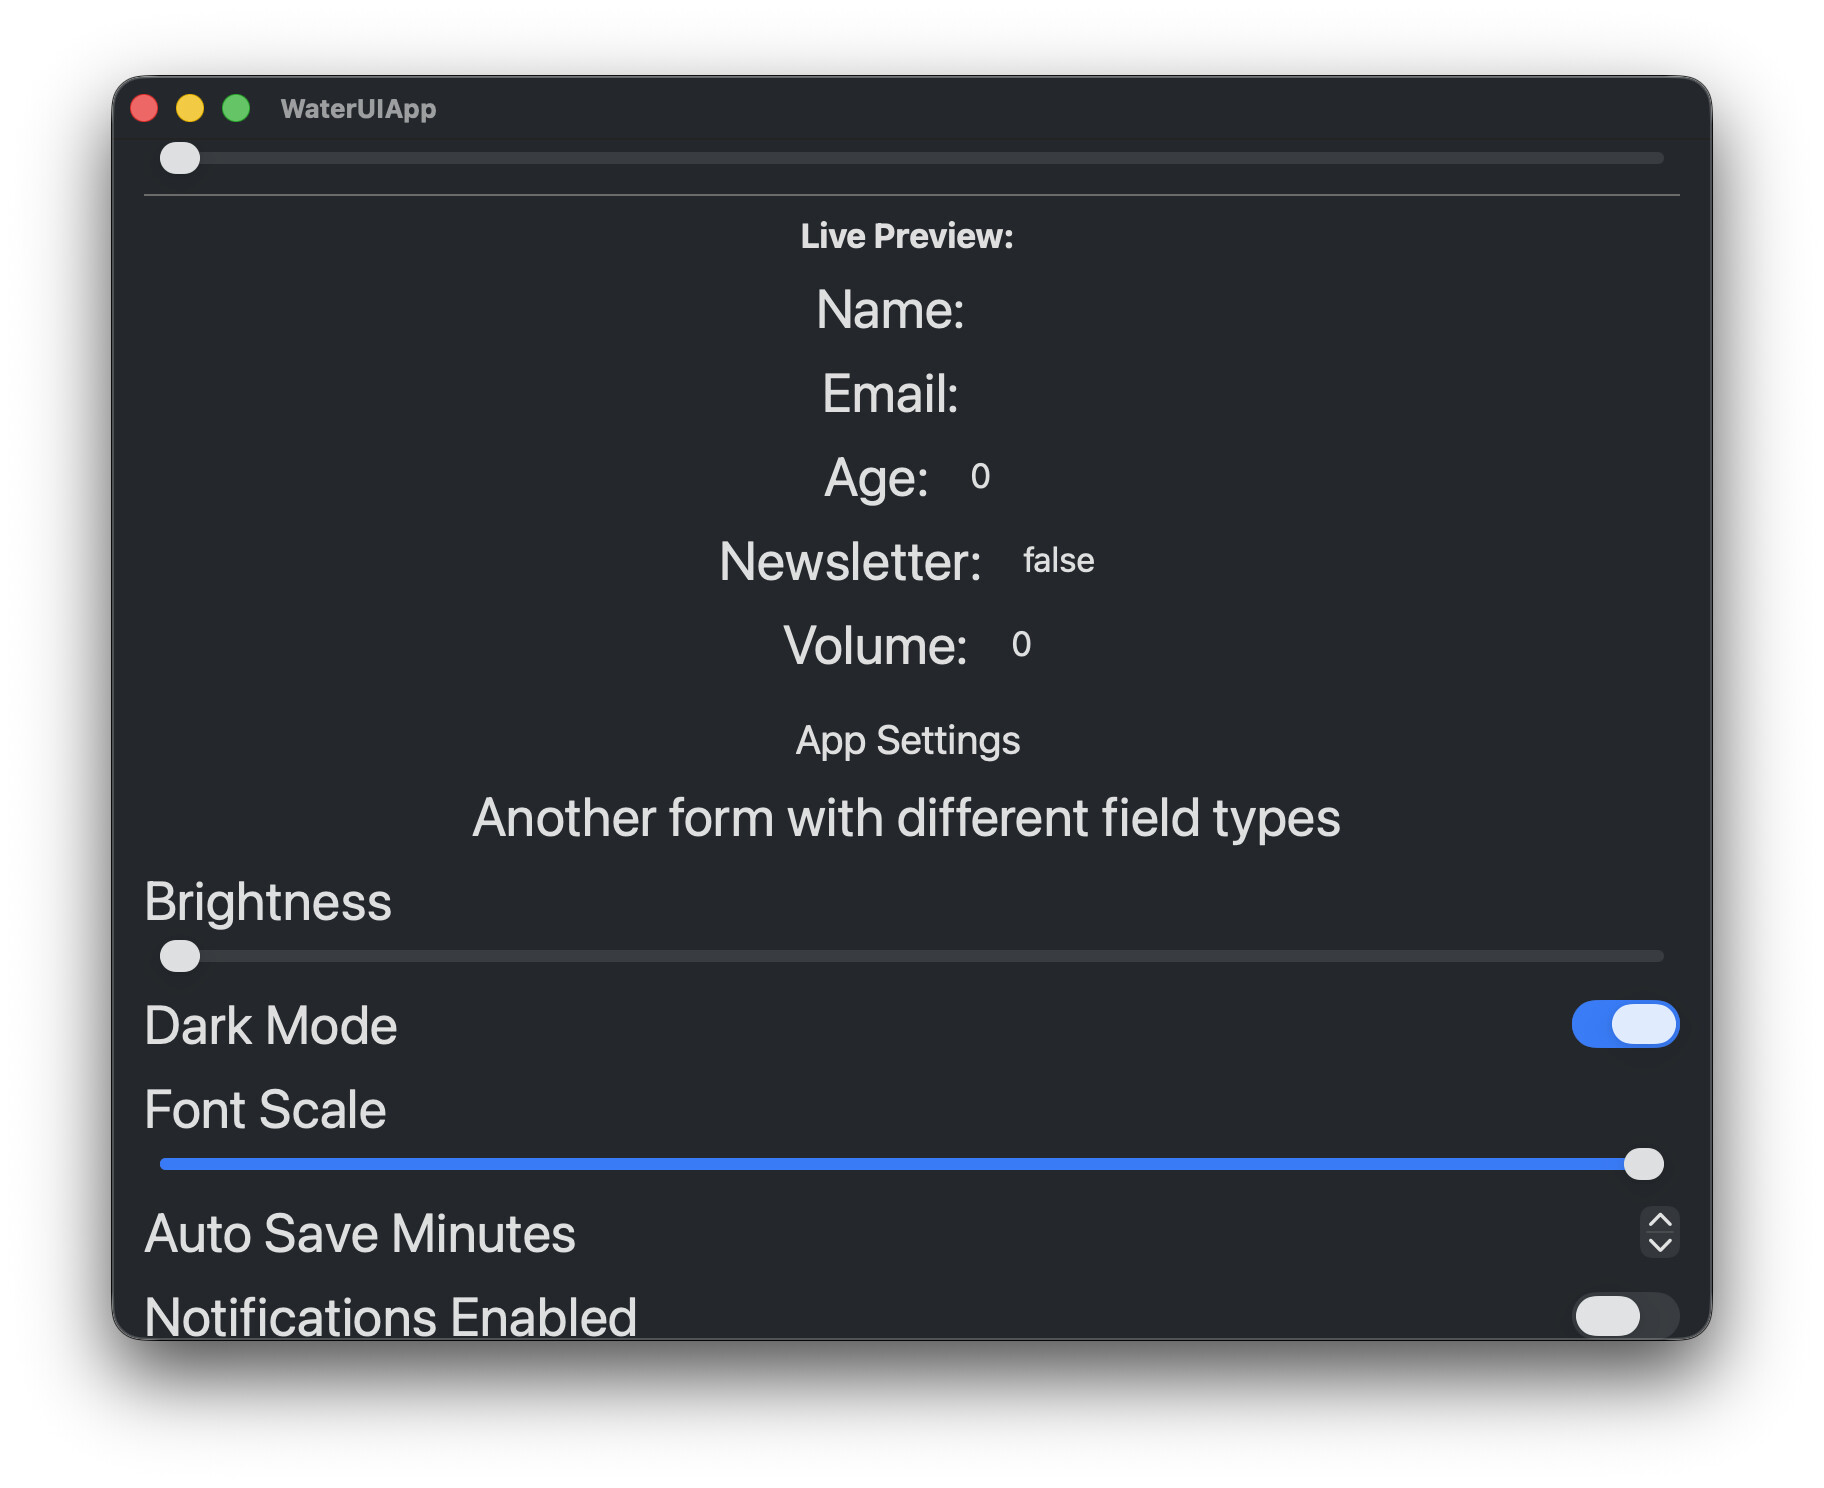Toggle the Dark Mode switch off
The width and height of the screenshot is (1824, 1488).
[1624, 1024]
